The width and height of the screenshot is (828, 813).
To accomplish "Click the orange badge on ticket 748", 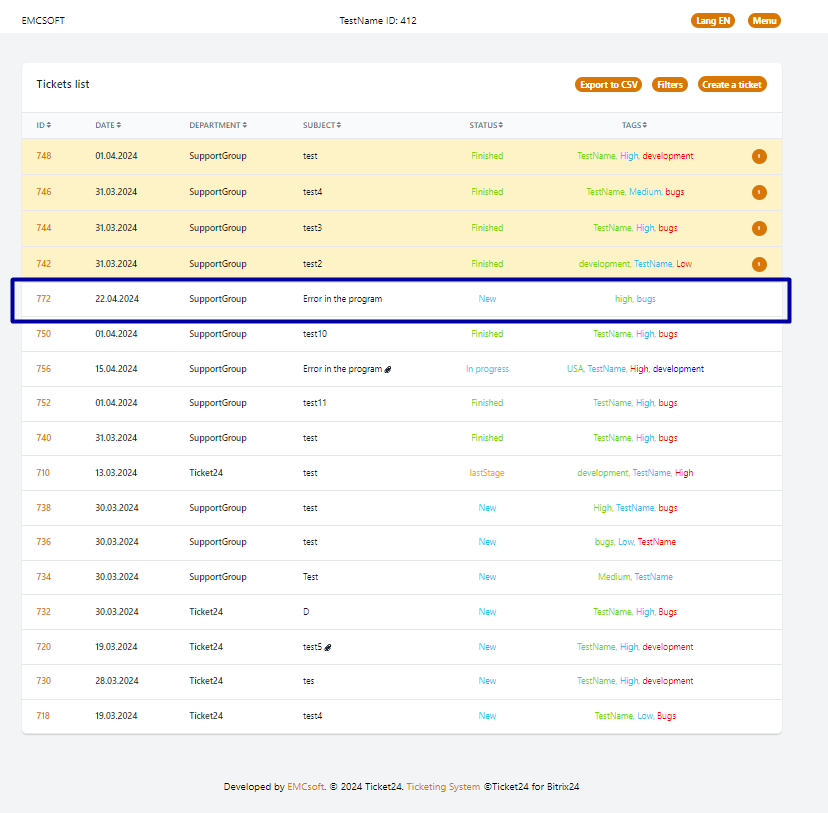I will tap(759, 156).
